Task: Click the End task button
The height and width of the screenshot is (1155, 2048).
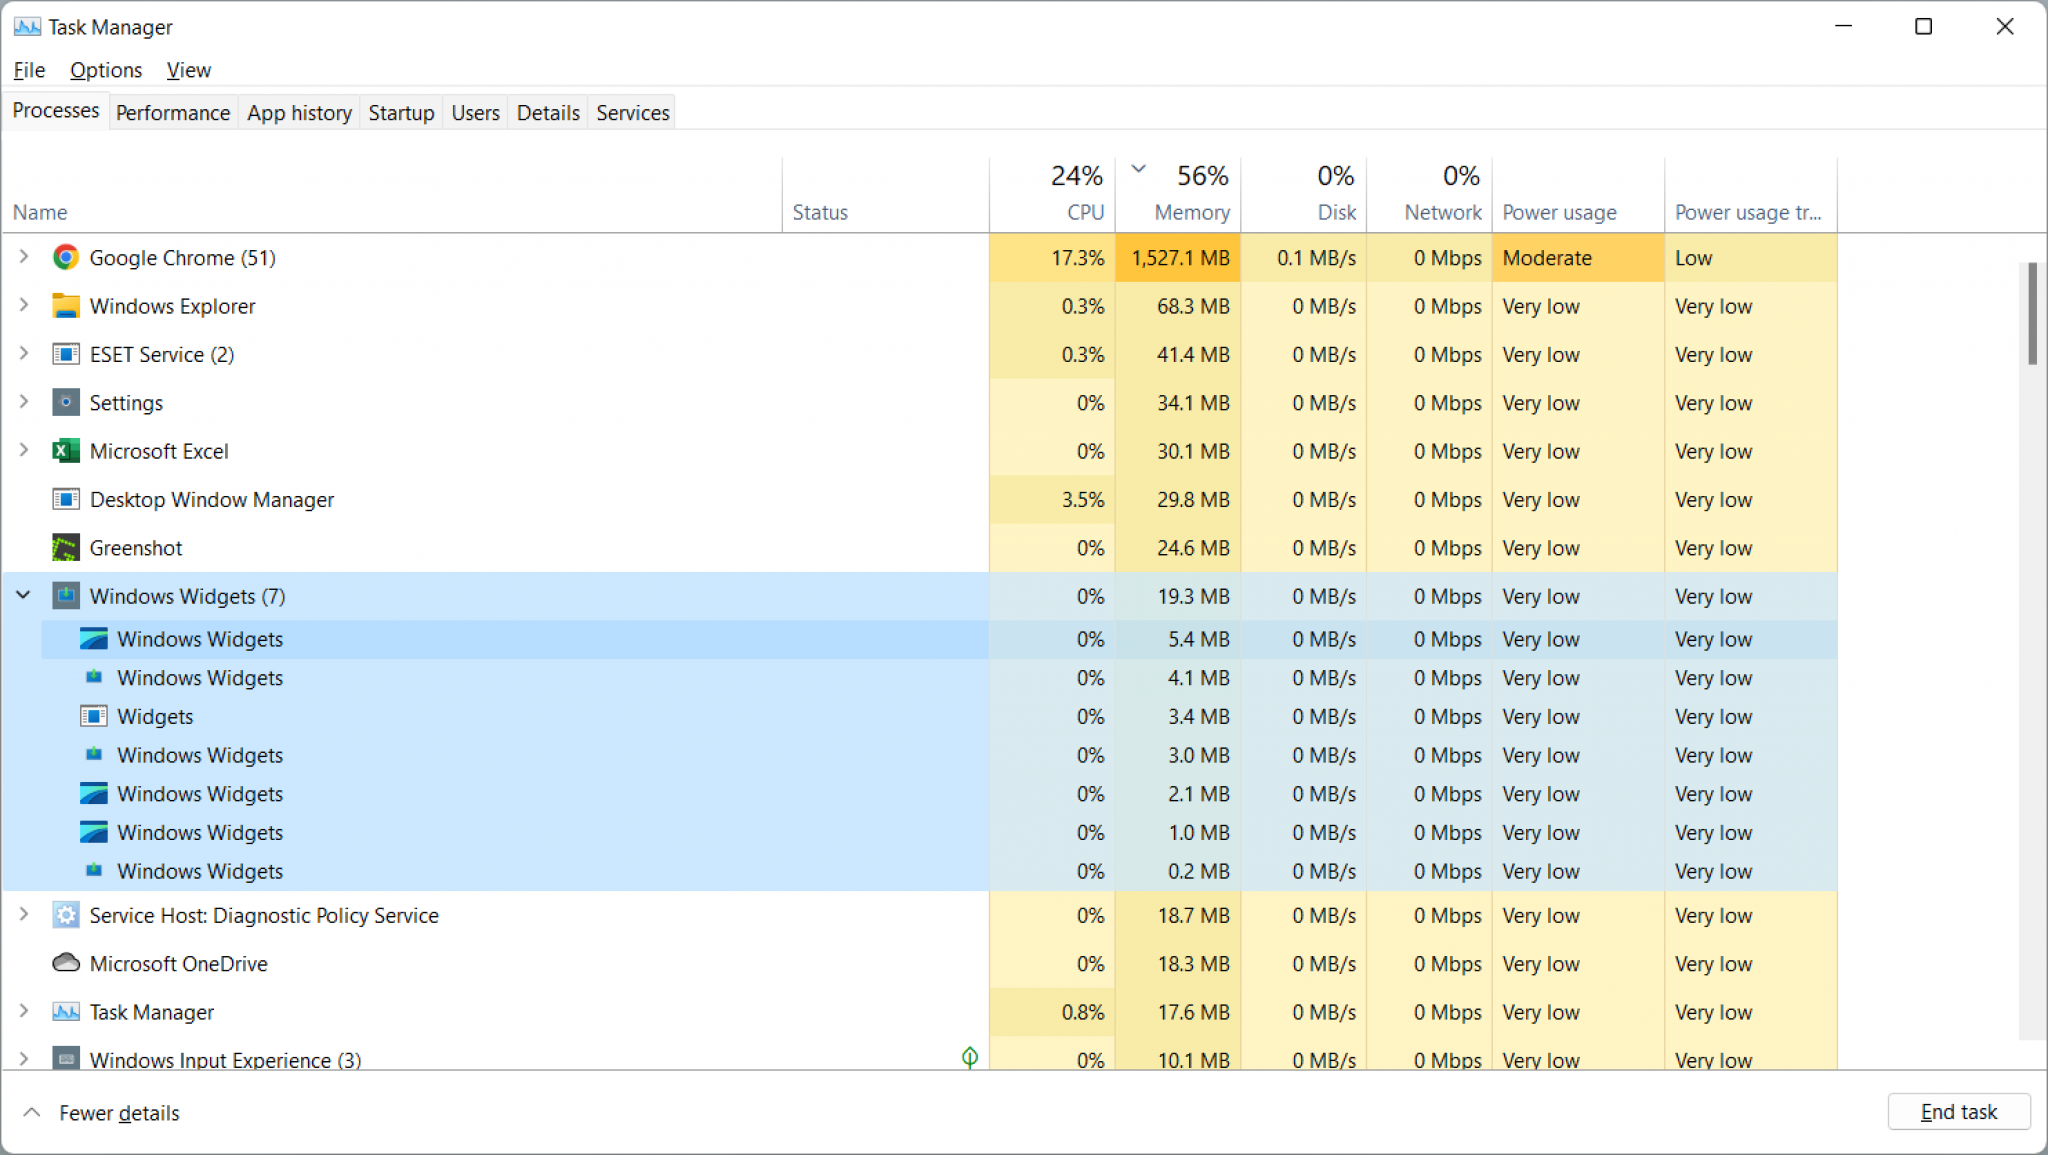Action: pos(1957,1111)
